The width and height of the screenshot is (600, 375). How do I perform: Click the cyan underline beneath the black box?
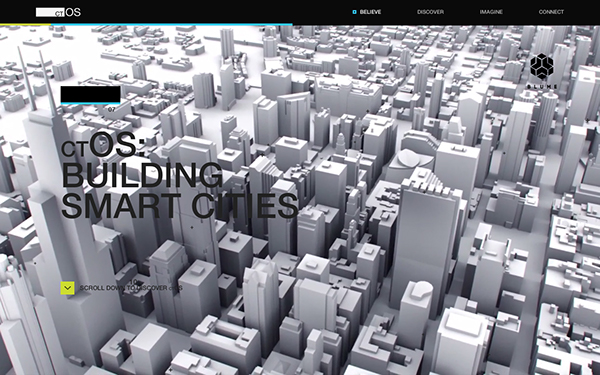pyautogui.click(x=90, y=103)
